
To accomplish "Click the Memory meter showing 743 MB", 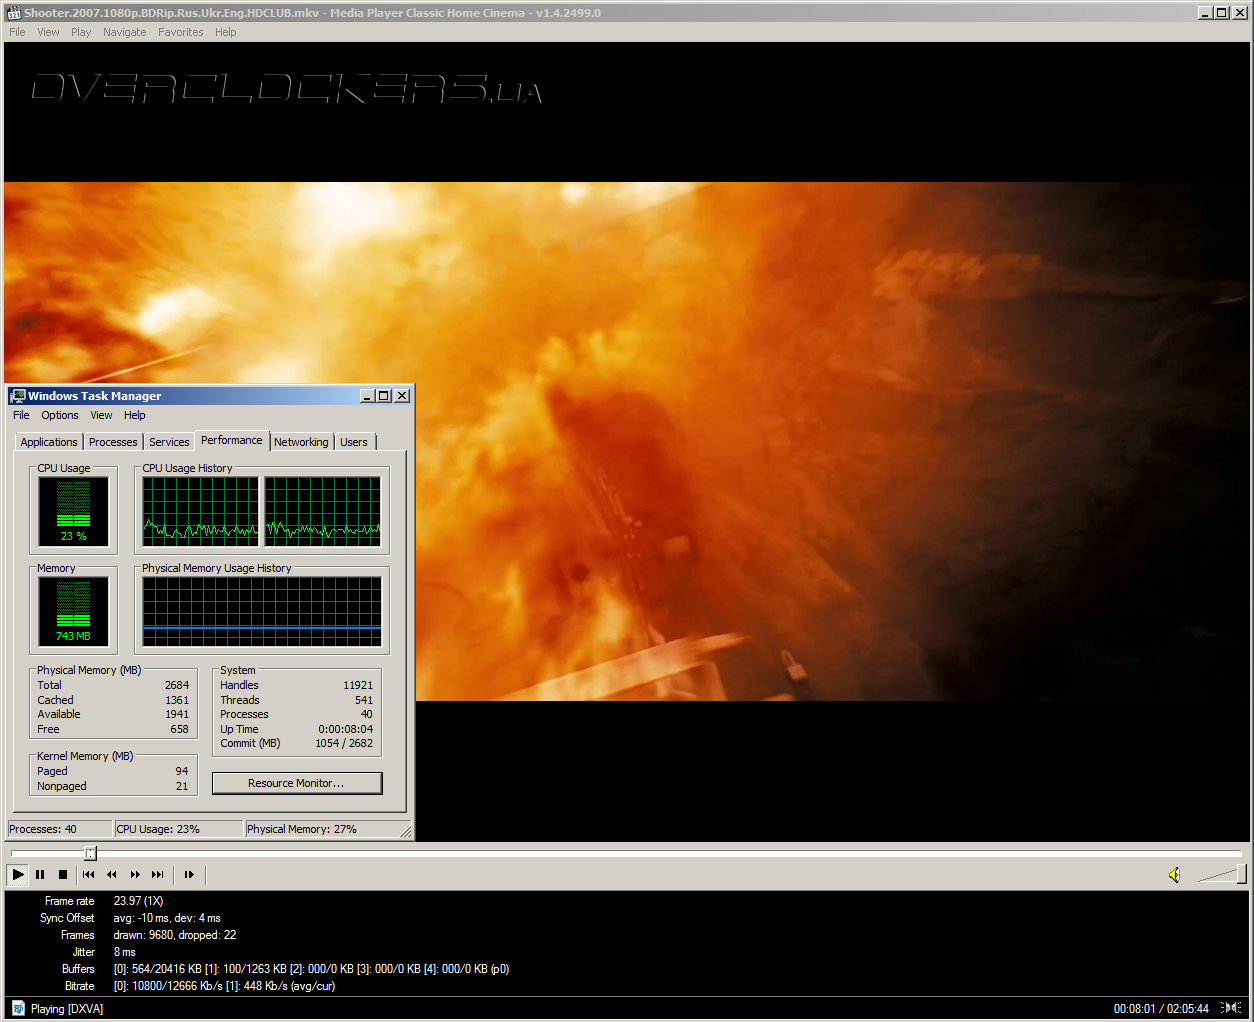I will tap(74, 611).
